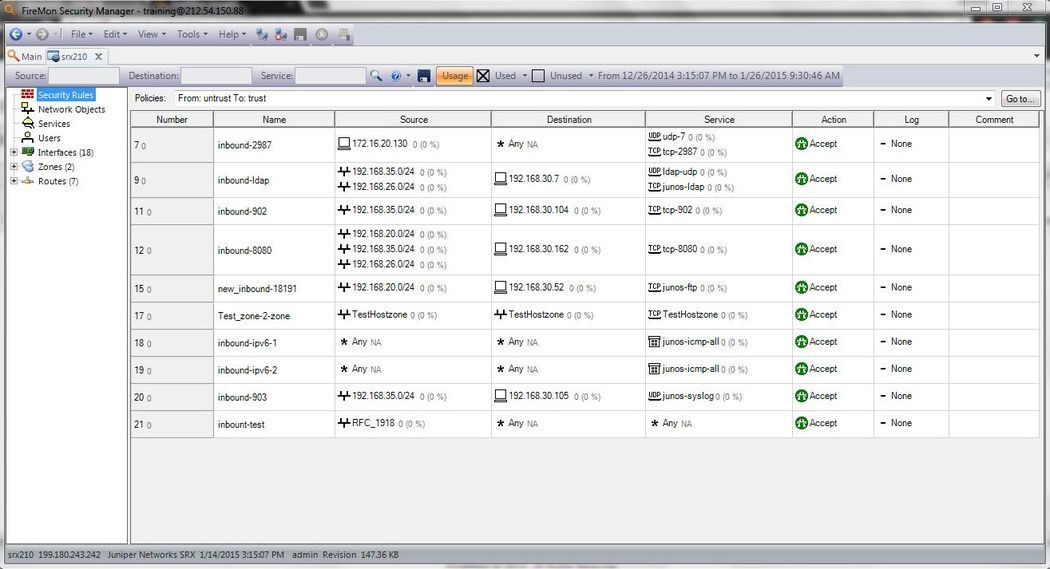
Task: Click the host icon beside 192.168.30.52
Action: click(x=500, y=287)
